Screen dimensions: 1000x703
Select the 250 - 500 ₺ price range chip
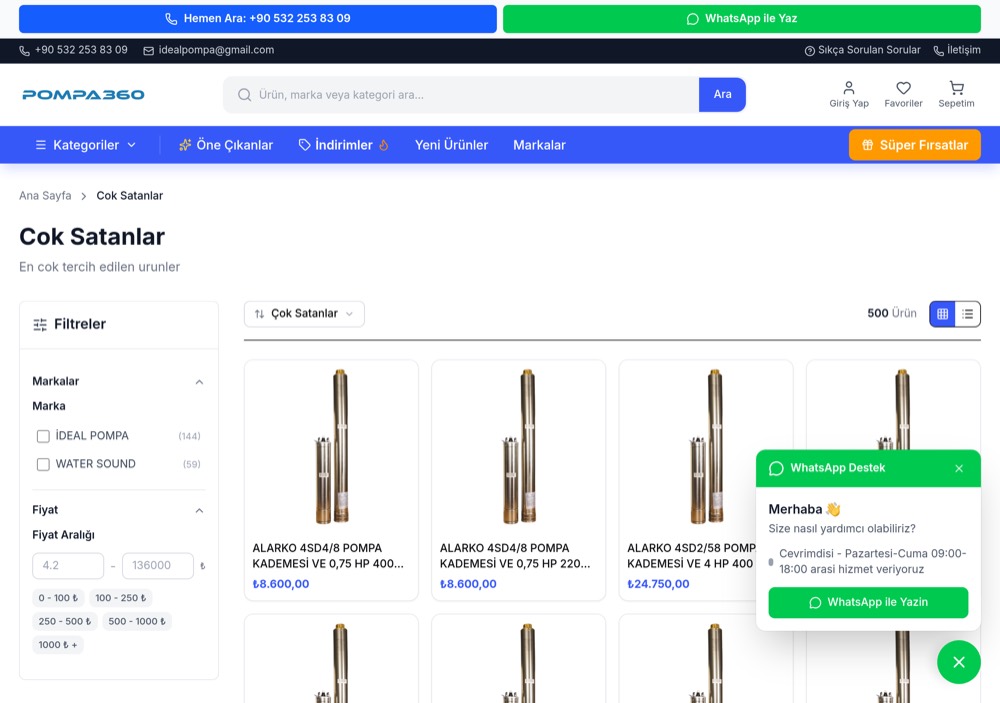point(64,621)
